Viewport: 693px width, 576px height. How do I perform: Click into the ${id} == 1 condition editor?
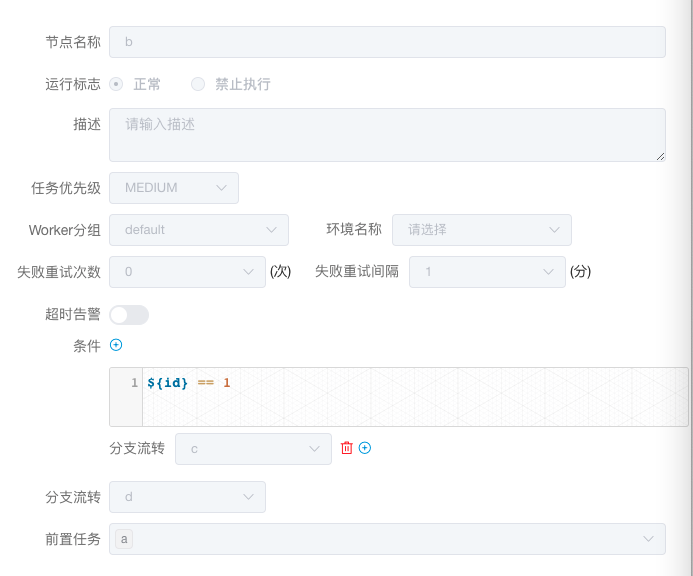tap(415, 397)
